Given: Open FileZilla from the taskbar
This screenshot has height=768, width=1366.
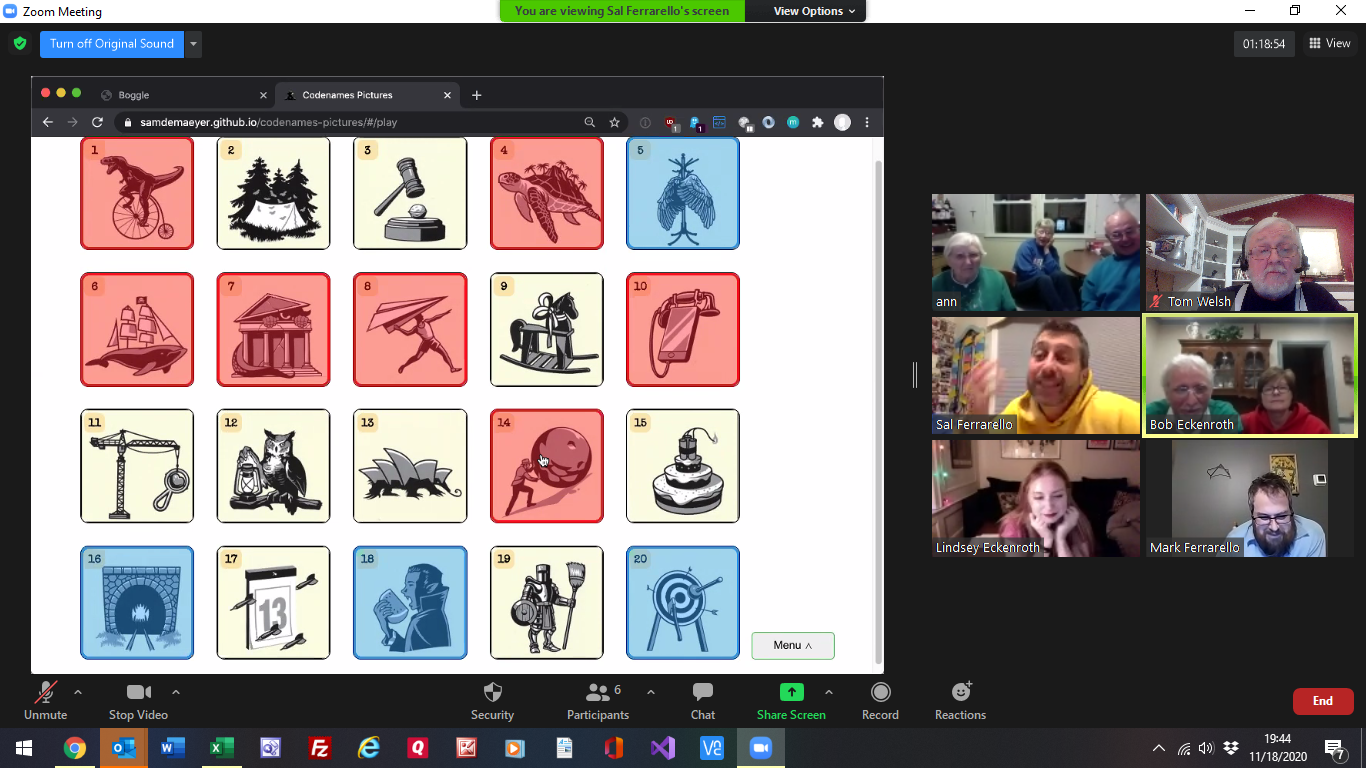Looking at the screenshot, I should click(x=320, y=748).
